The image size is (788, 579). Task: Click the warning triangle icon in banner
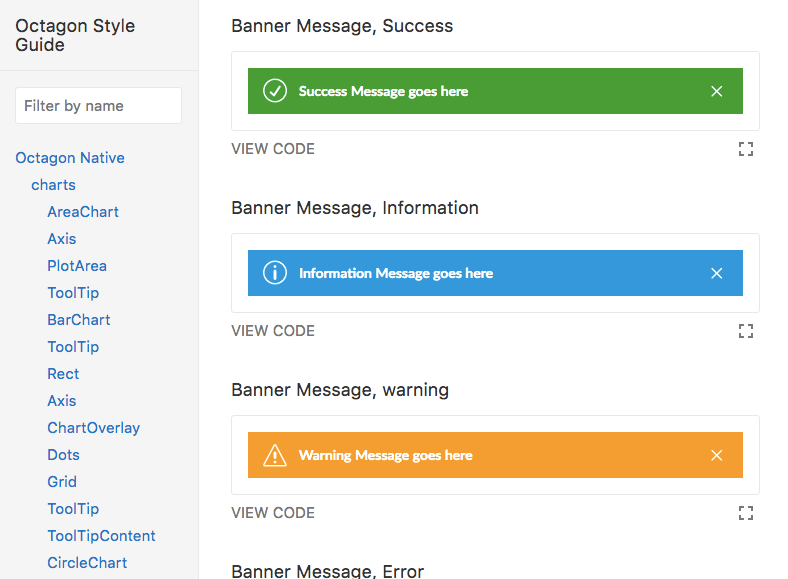pos(274,455)
